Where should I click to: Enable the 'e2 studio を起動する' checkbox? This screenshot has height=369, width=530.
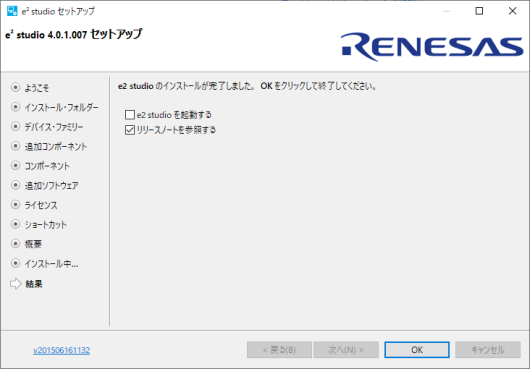pos(130,115)
